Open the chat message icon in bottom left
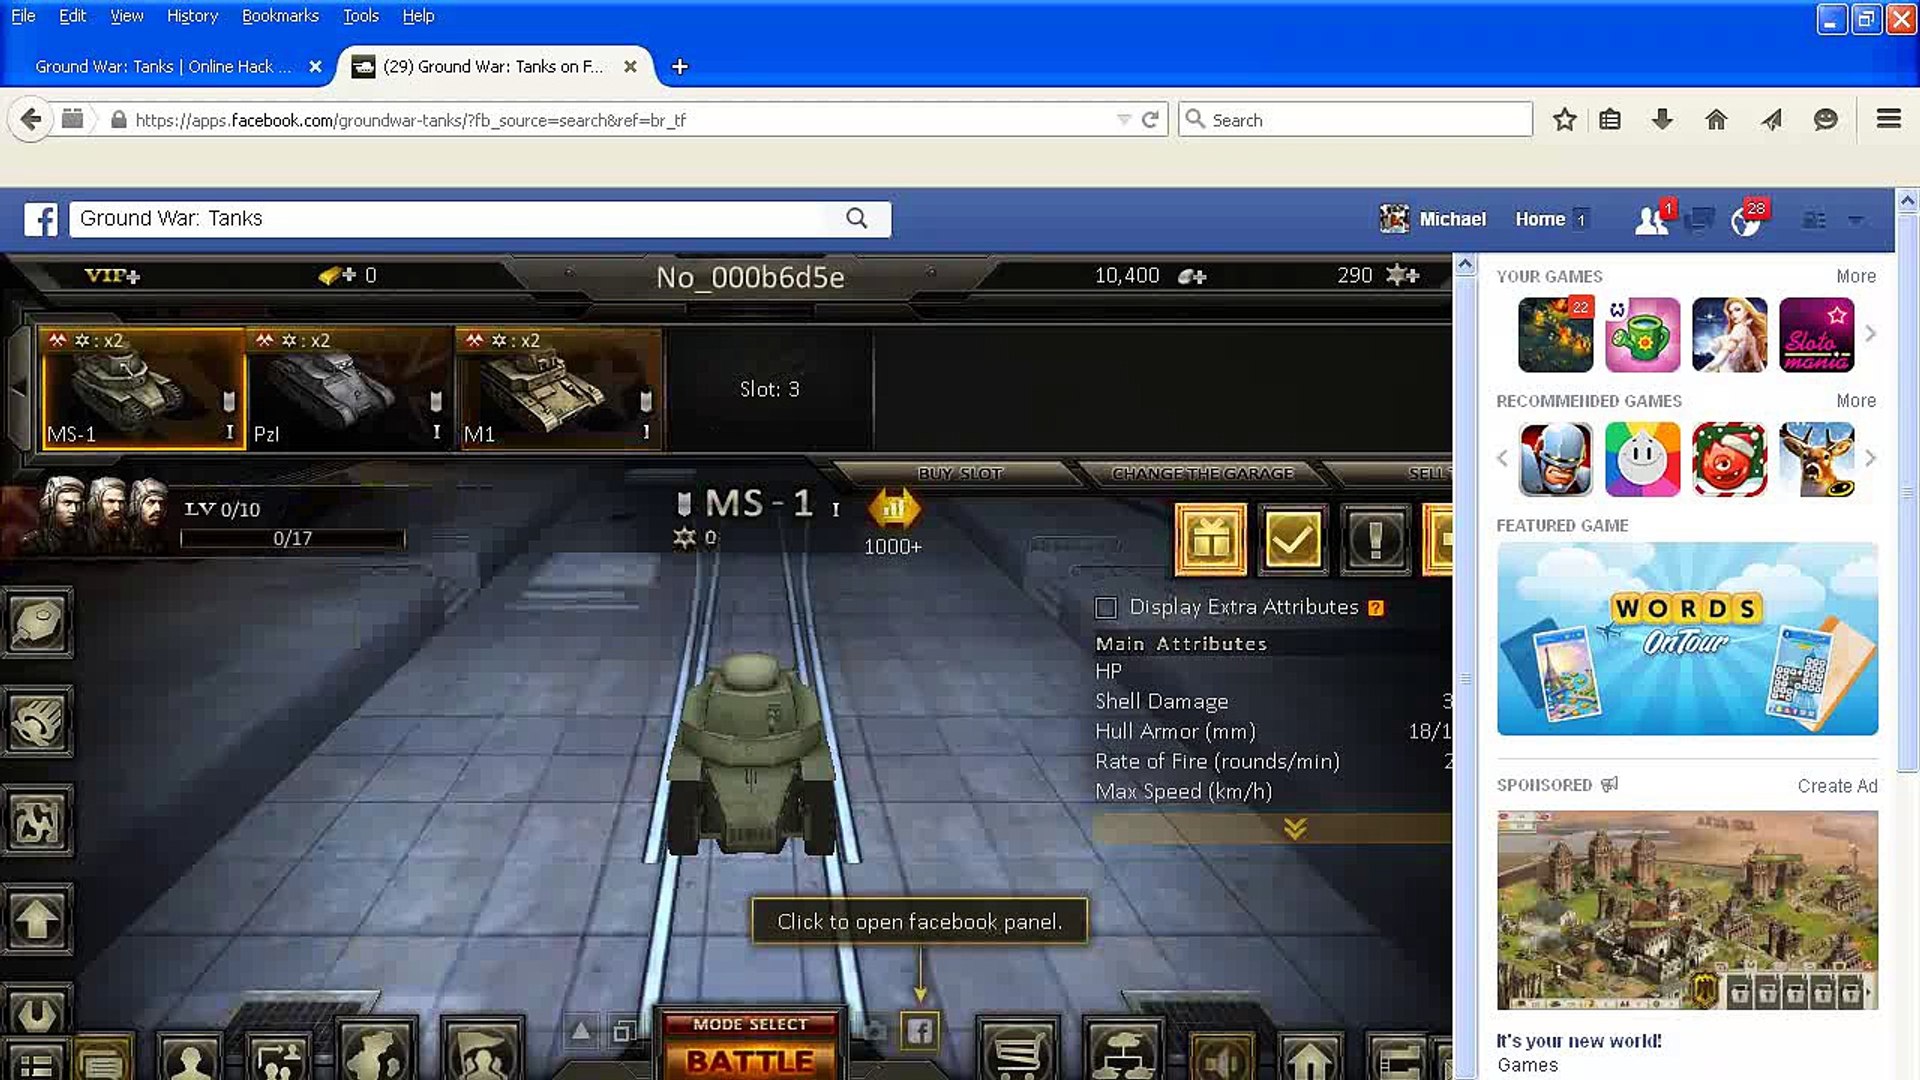1920x1080 pixels. pyautogui.click(x=102, y=1058)
